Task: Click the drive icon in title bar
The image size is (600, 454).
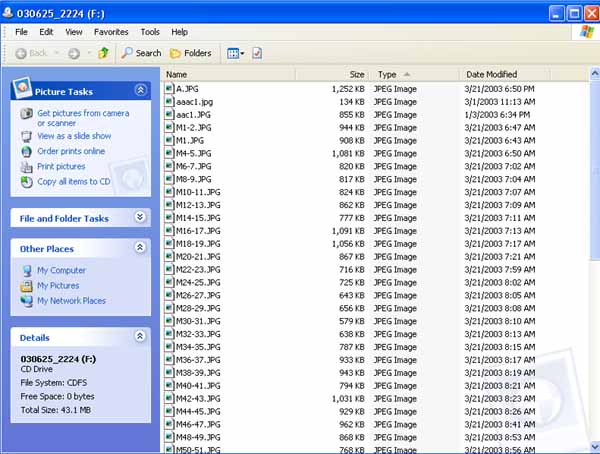Action: [x=7, y=13]
